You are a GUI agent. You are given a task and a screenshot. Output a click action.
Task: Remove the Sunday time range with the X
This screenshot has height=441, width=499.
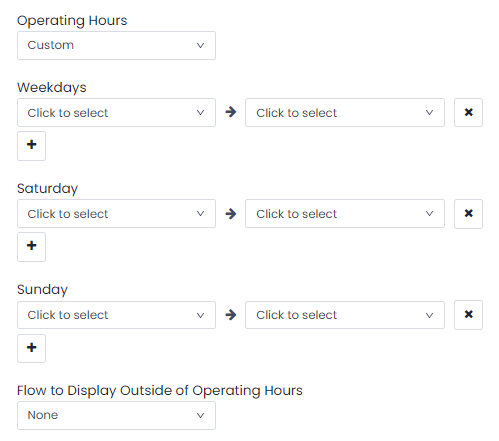coord(468,315)
